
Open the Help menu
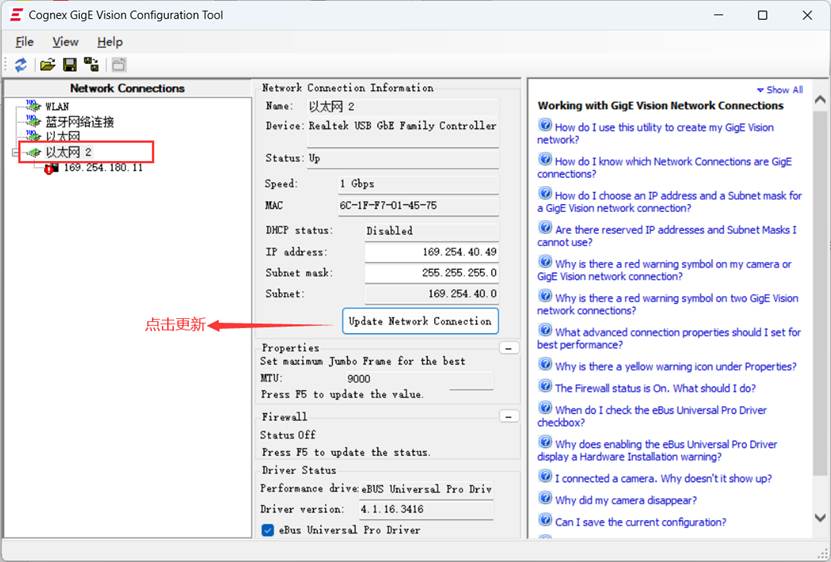110,42
